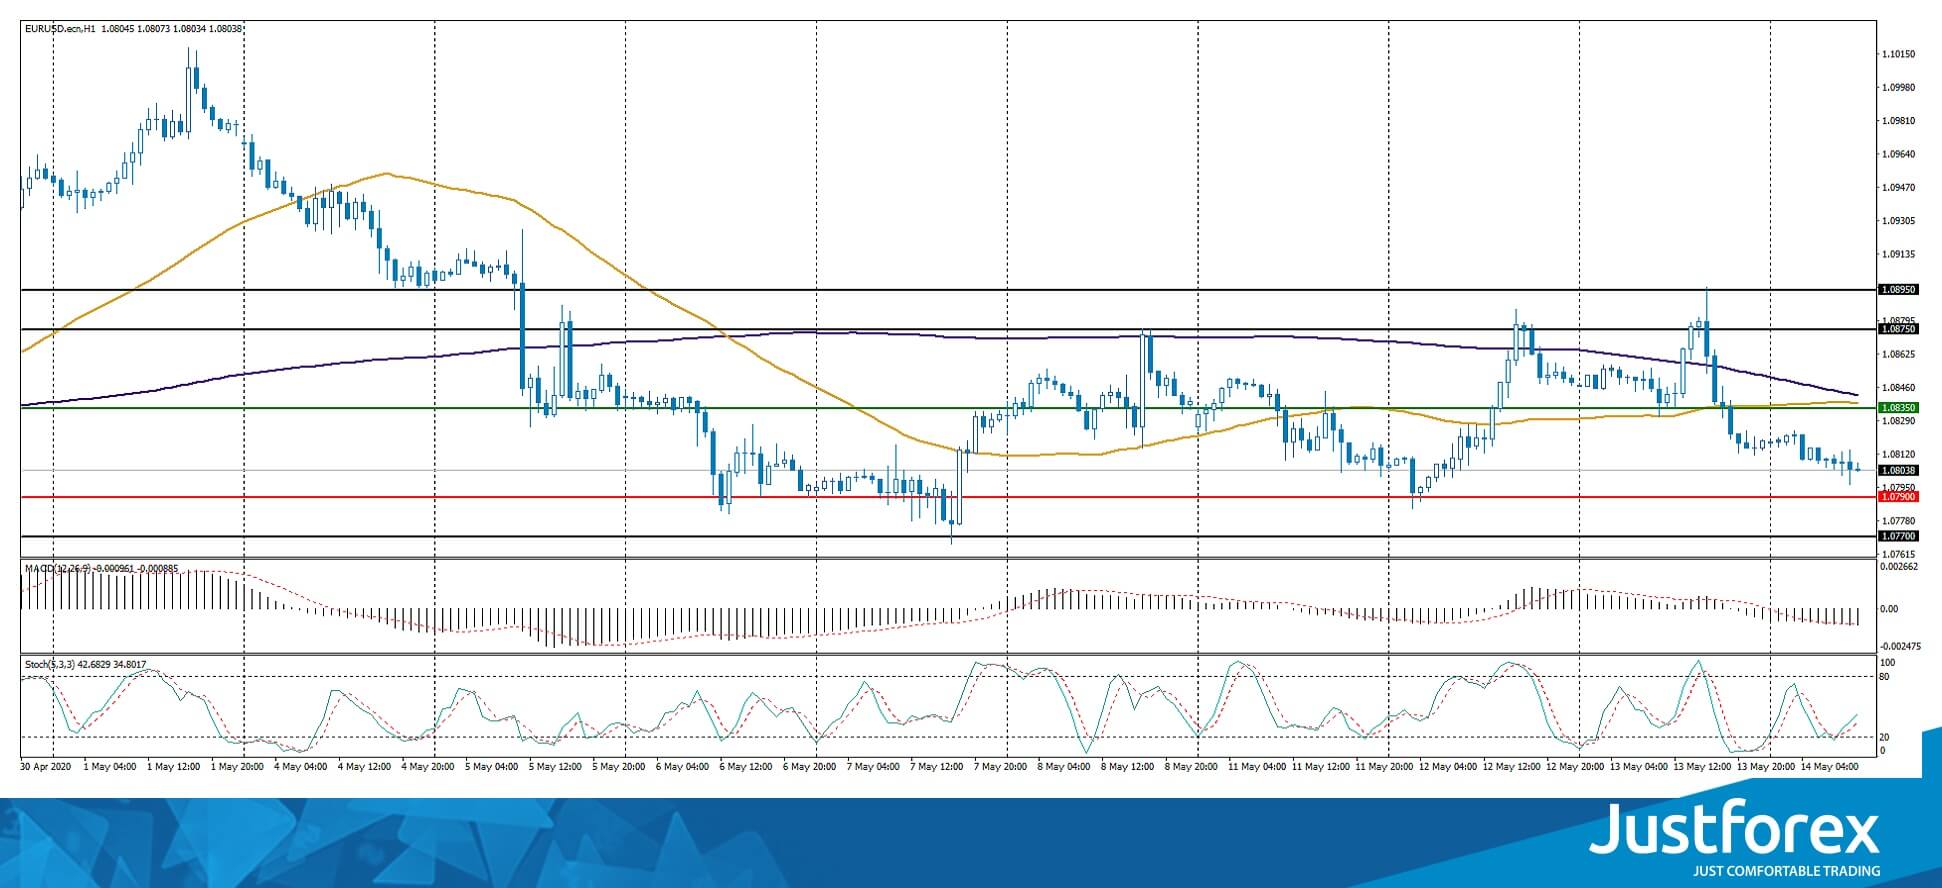Click the 8 May 04:00 time label
1942x888 pixels.
pyautogui.click(x=1065, y=767)
